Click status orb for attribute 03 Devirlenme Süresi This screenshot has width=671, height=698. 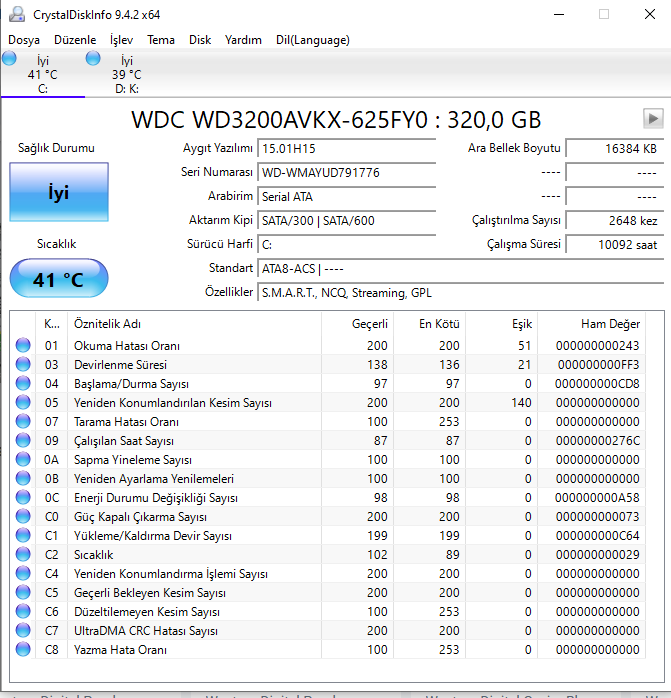(23, 364)
